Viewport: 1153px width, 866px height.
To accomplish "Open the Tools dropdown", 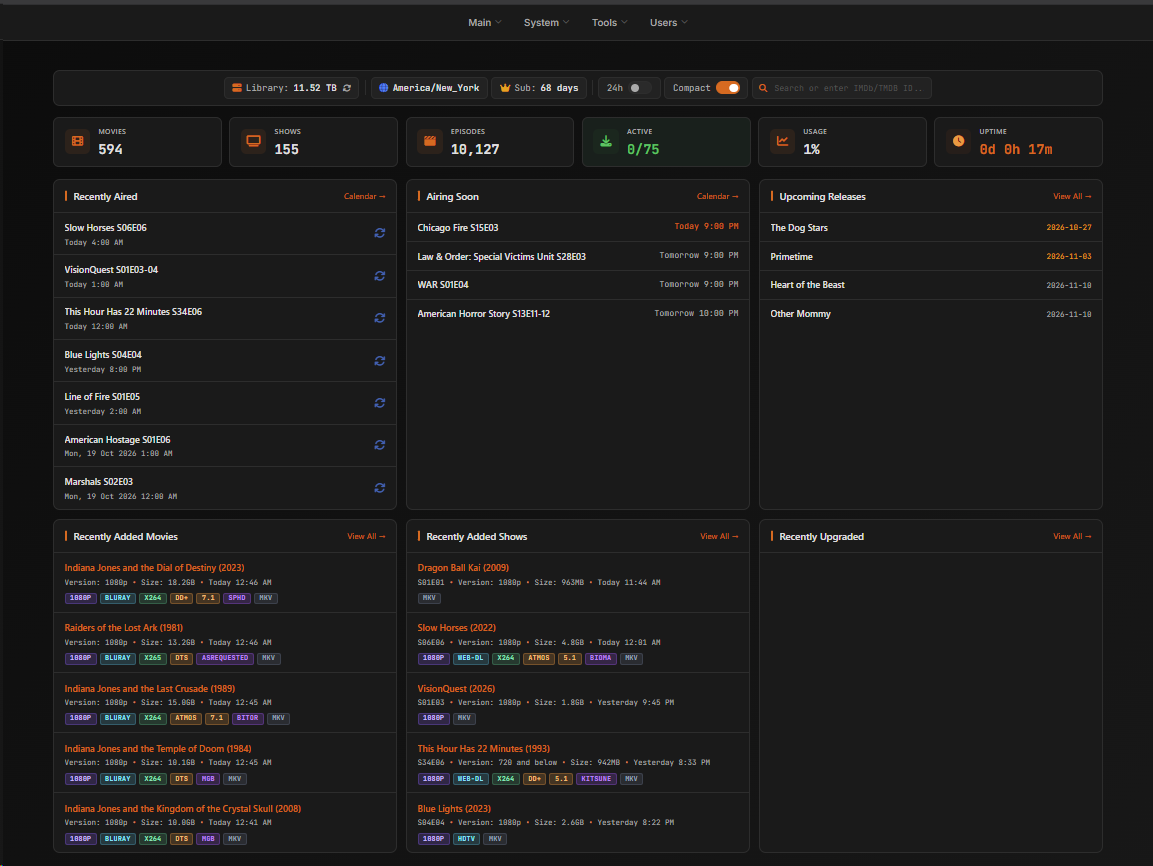I will [610, 23].
